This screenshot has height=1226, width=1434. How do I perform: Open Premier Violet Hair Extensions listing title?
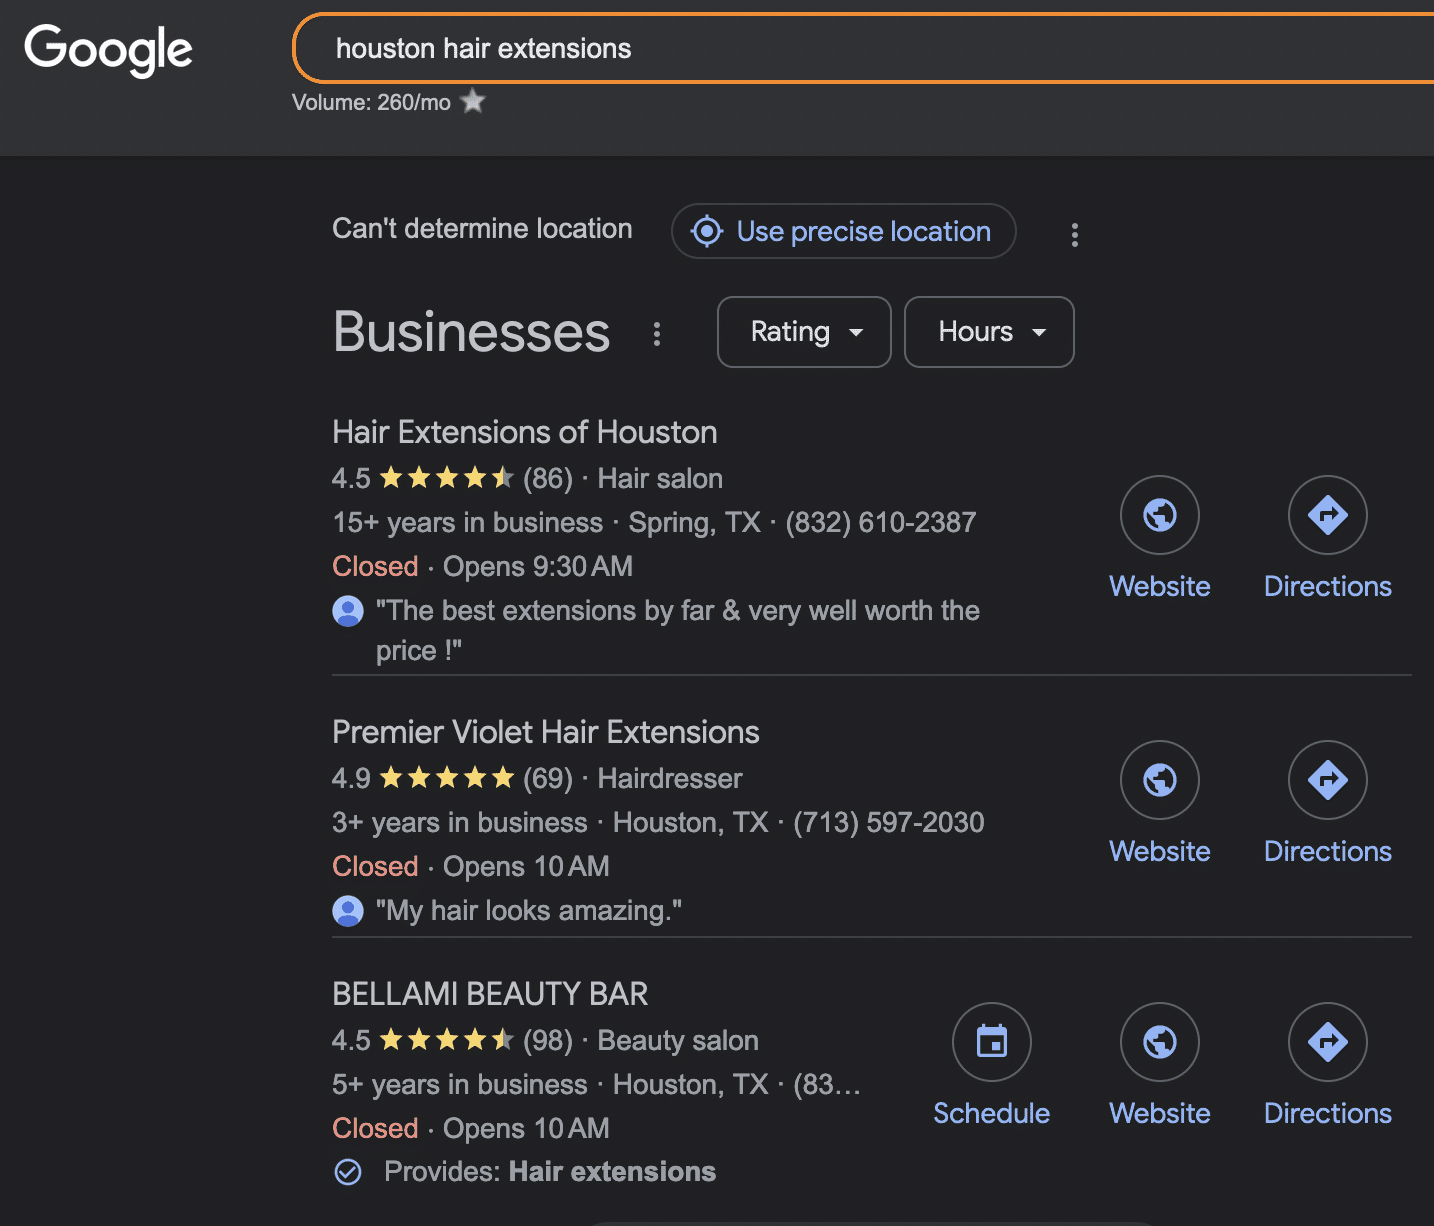point(545,732)
